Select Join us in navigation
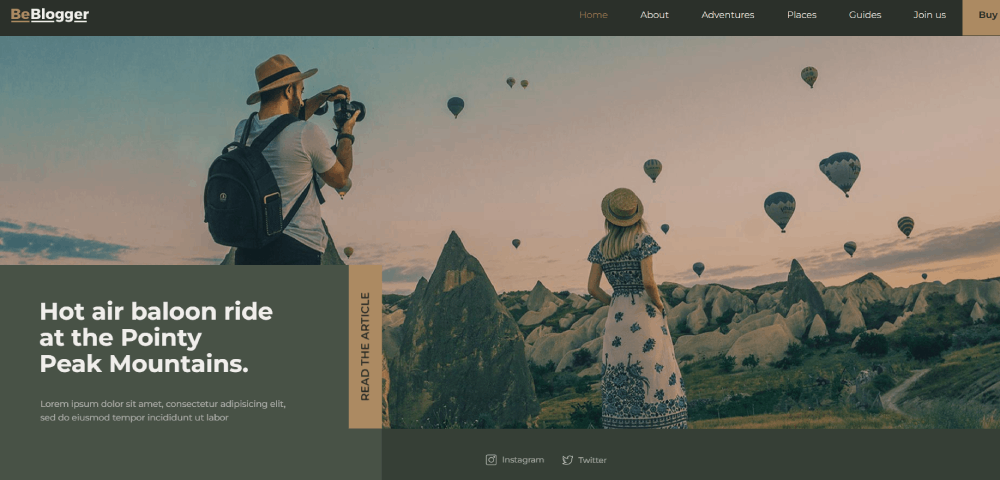 coord(929,15)
